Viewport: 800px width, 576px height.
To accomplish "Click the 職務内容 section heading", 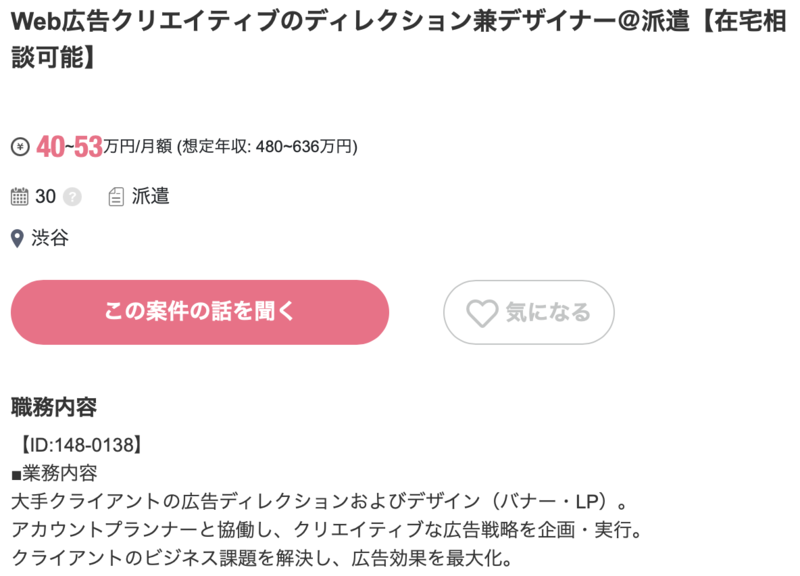I will click(53, 407).
